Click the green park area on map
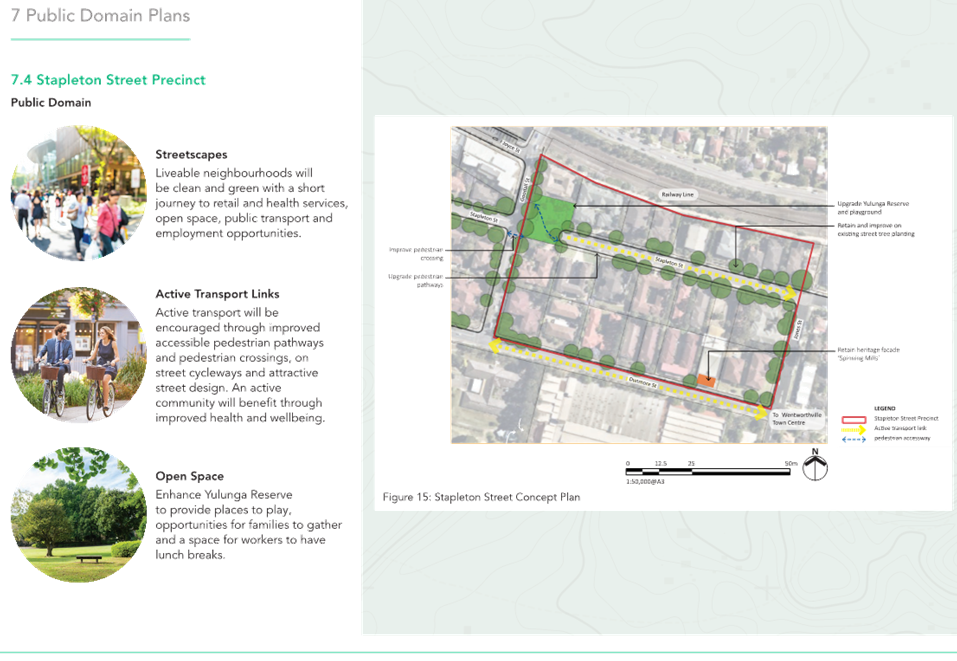Screen dimensions: 957x661 pos(548,222)
